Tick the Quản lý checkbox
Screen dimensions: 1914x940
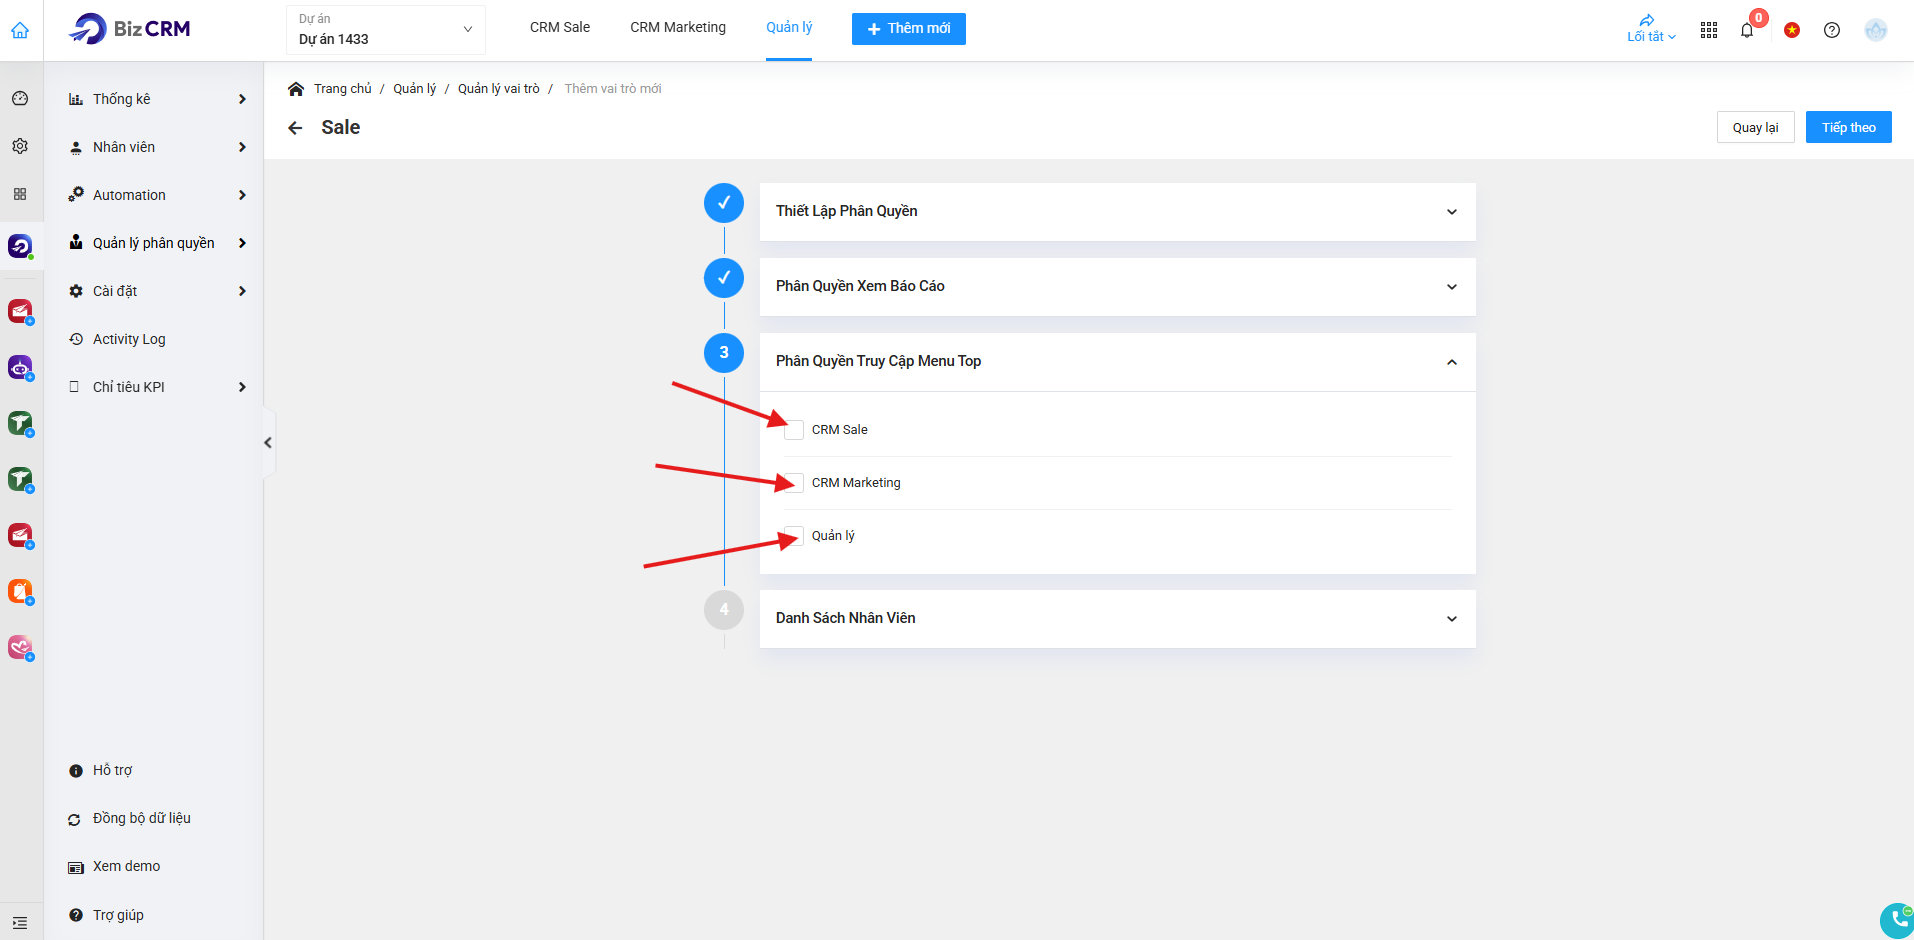tap(794, 536)
